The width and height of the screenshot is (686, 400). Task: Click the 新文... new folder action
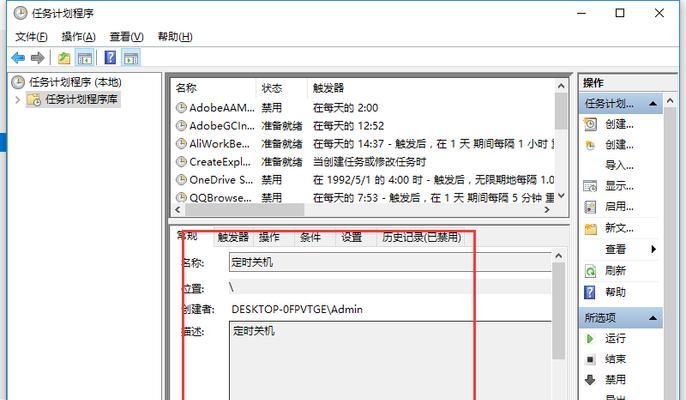click(x=619, y=228)
